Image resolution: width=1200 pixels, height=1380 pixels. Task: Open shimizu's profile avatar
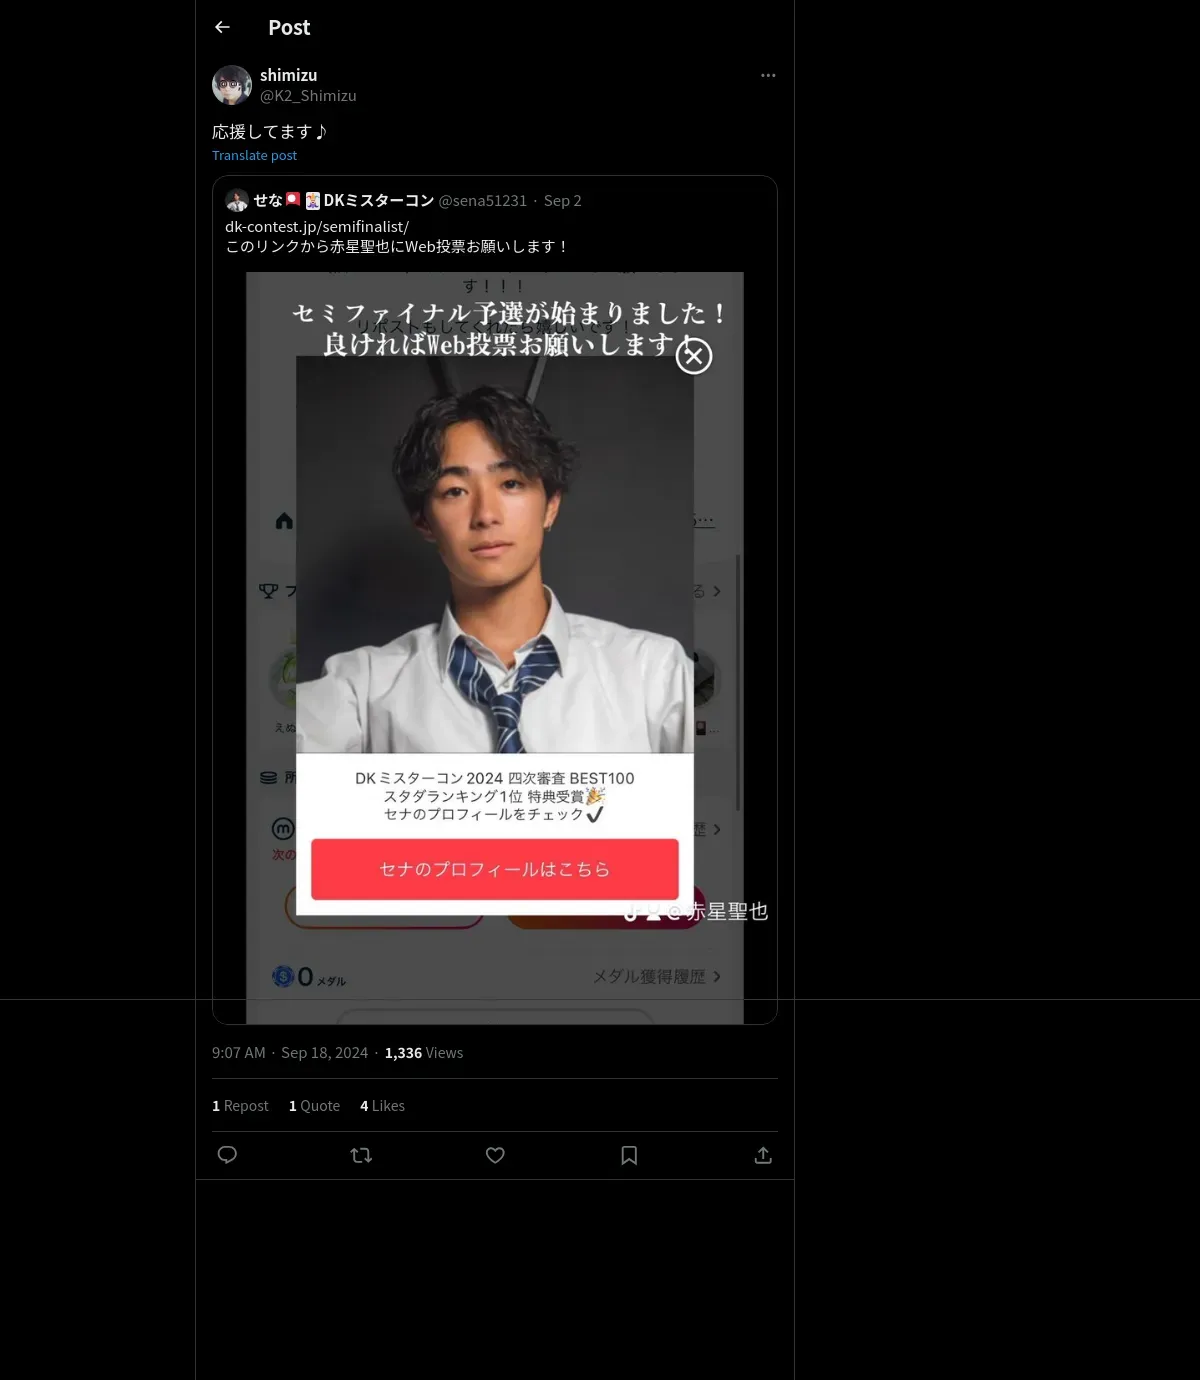(x=232, y=85)
